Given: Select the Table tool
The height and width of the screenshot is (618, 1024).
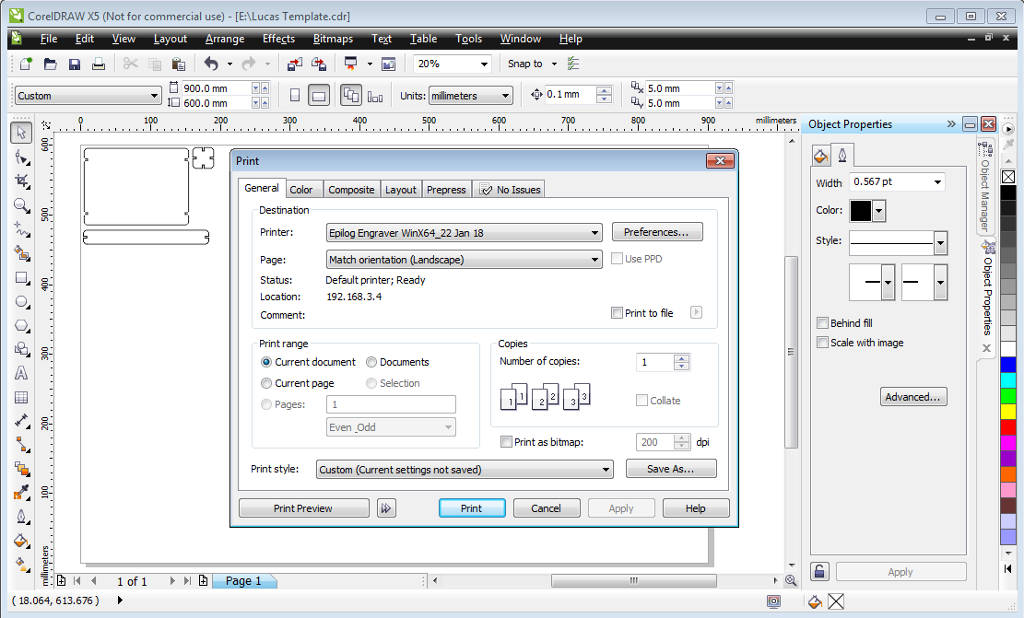Looking at the screenshot, I should click(x=22, y=397).
